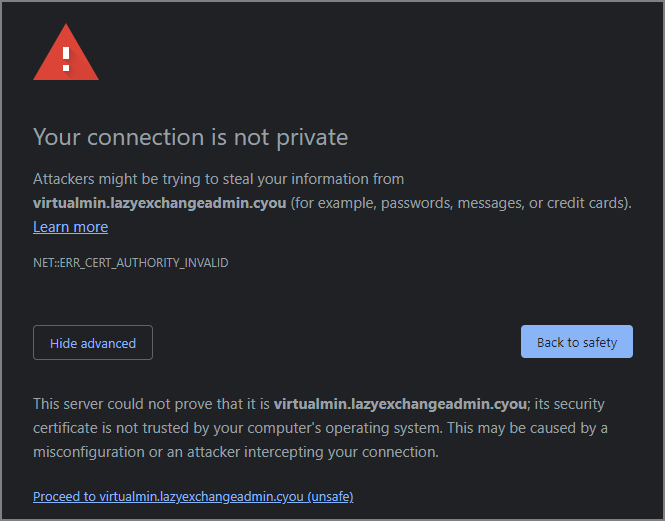Screen dimensions: 665x521
Task: Click the word "private" in the heading
Action: pyautogui.click(x=312, y=138)
